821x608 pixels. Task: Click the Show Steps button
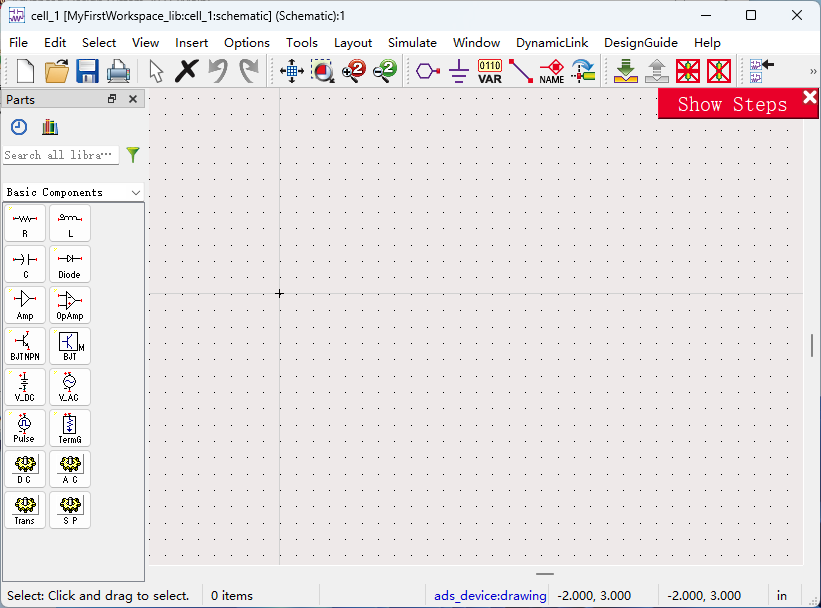coord(732,104)
